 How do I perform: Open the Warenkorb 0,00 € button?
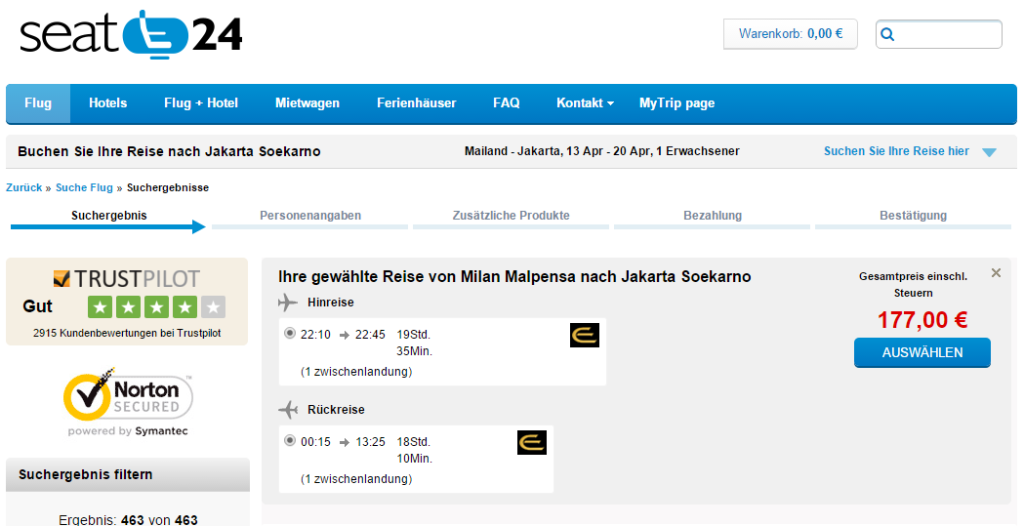790,34
